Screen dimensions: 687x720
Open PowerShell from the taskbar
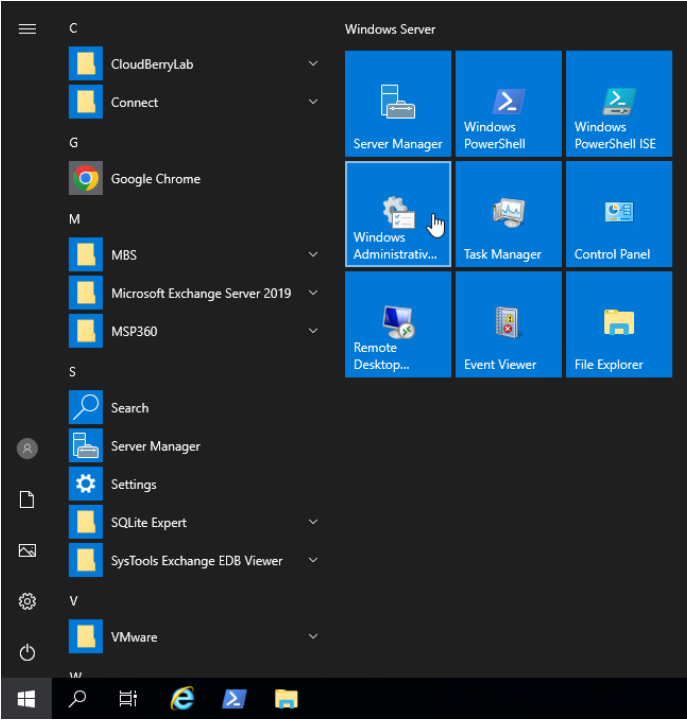click(234, 699)
